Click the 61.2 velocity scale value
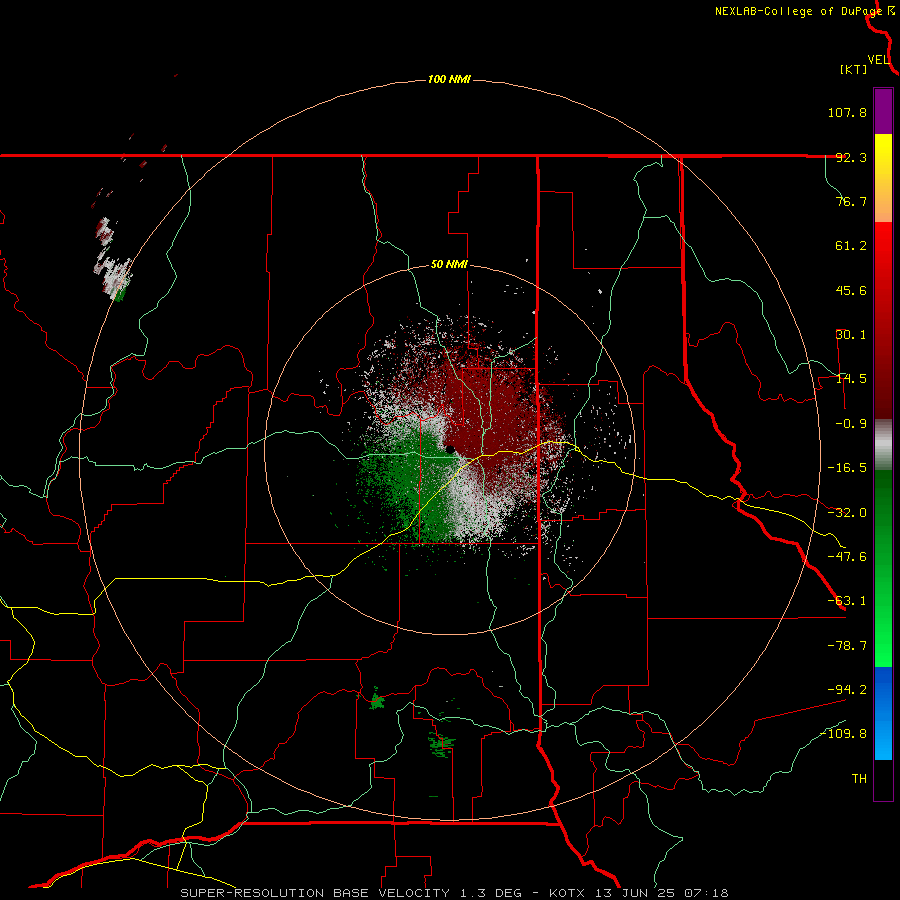The height and width of the screenshot is (900, 900). pos(851,246)
